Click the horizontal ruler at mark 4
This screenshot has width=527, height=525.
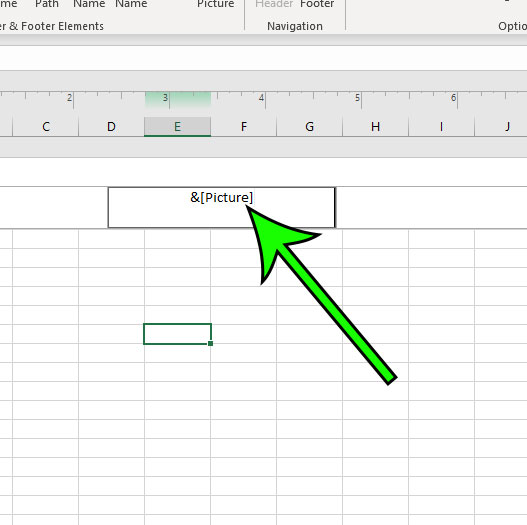(261, 98)
